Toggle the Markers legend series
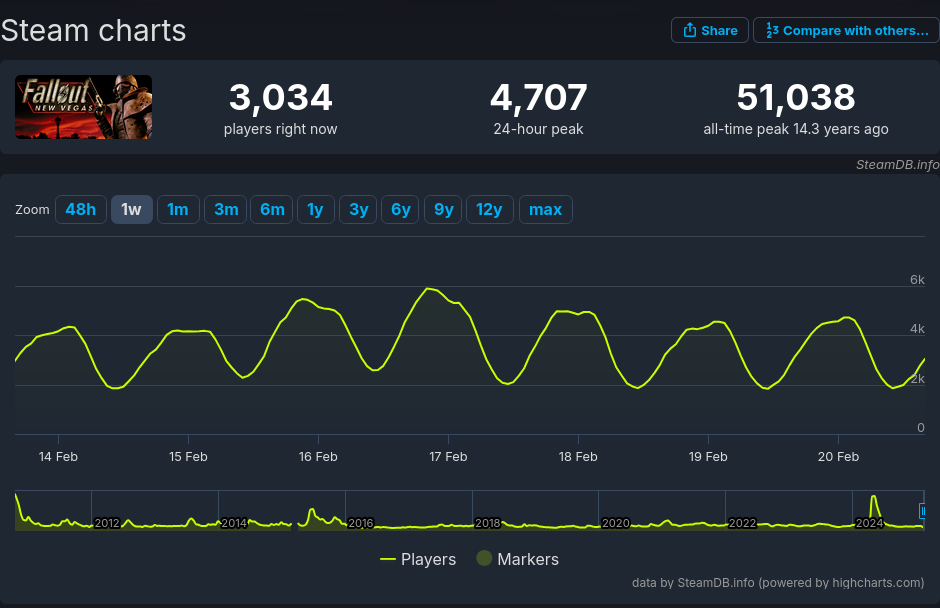This screenshot has height=608, width=940. (x=518, y=559)
